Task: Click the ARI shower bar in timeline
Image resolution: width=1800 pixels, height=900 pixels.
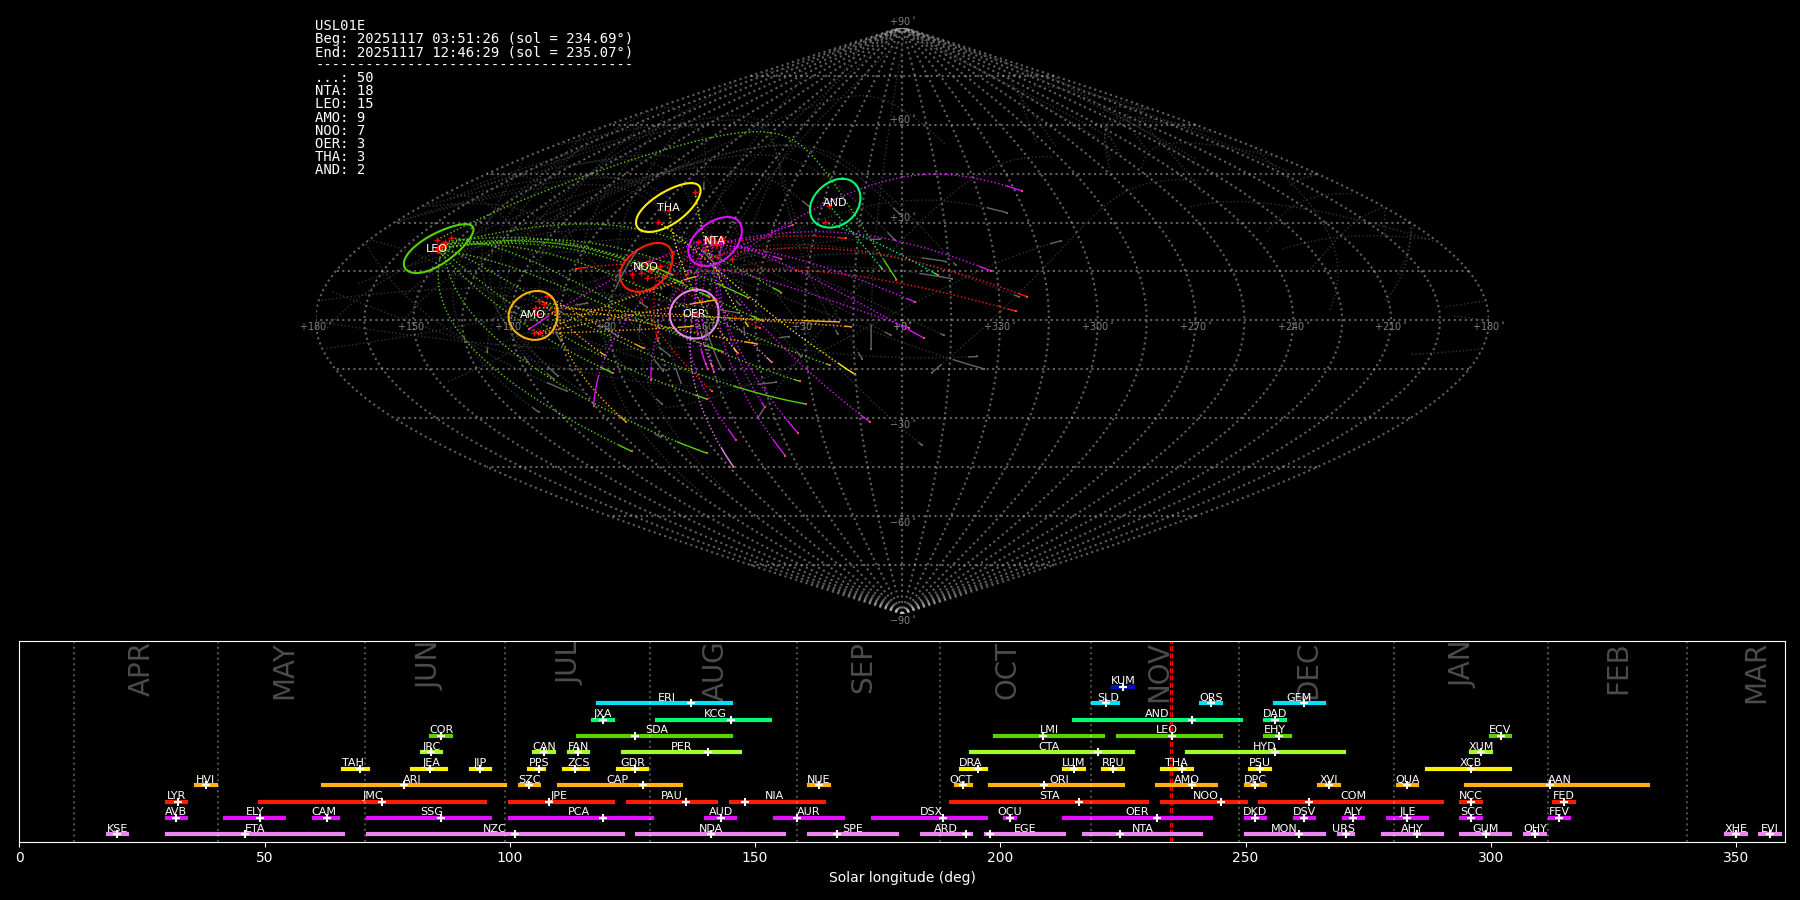Action: 414,785
